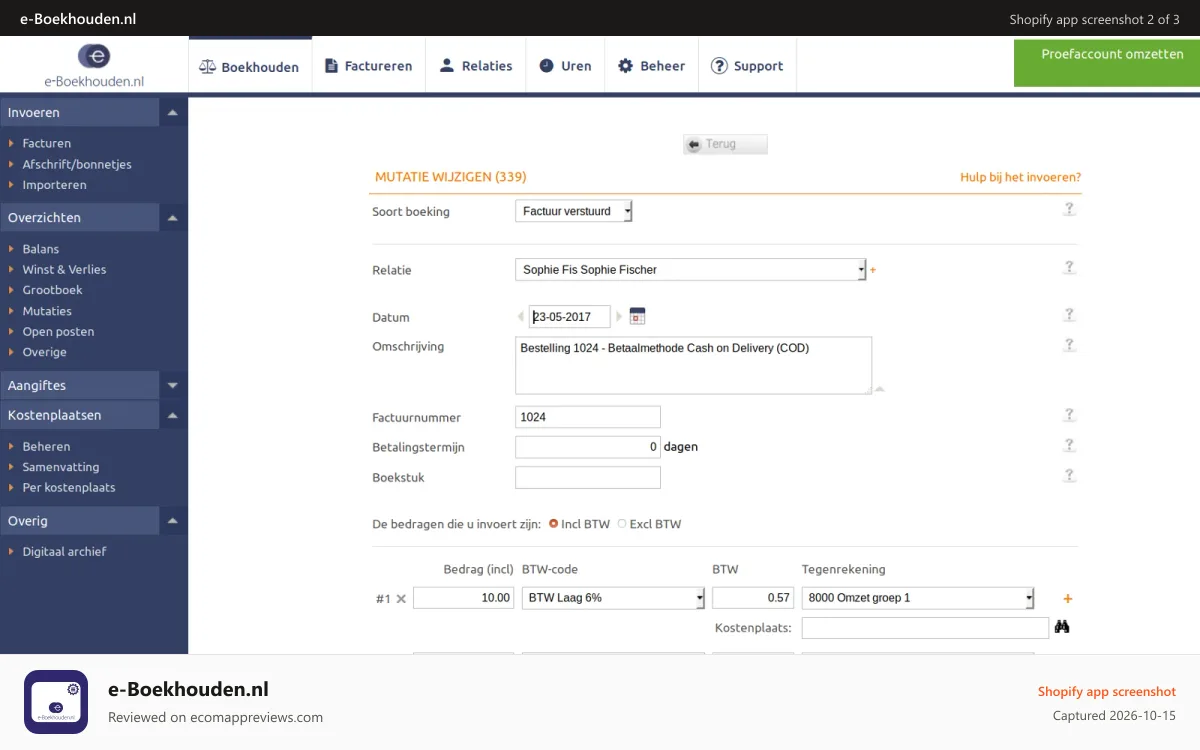Open Digitaal archief in sidebar

(64, 552)
